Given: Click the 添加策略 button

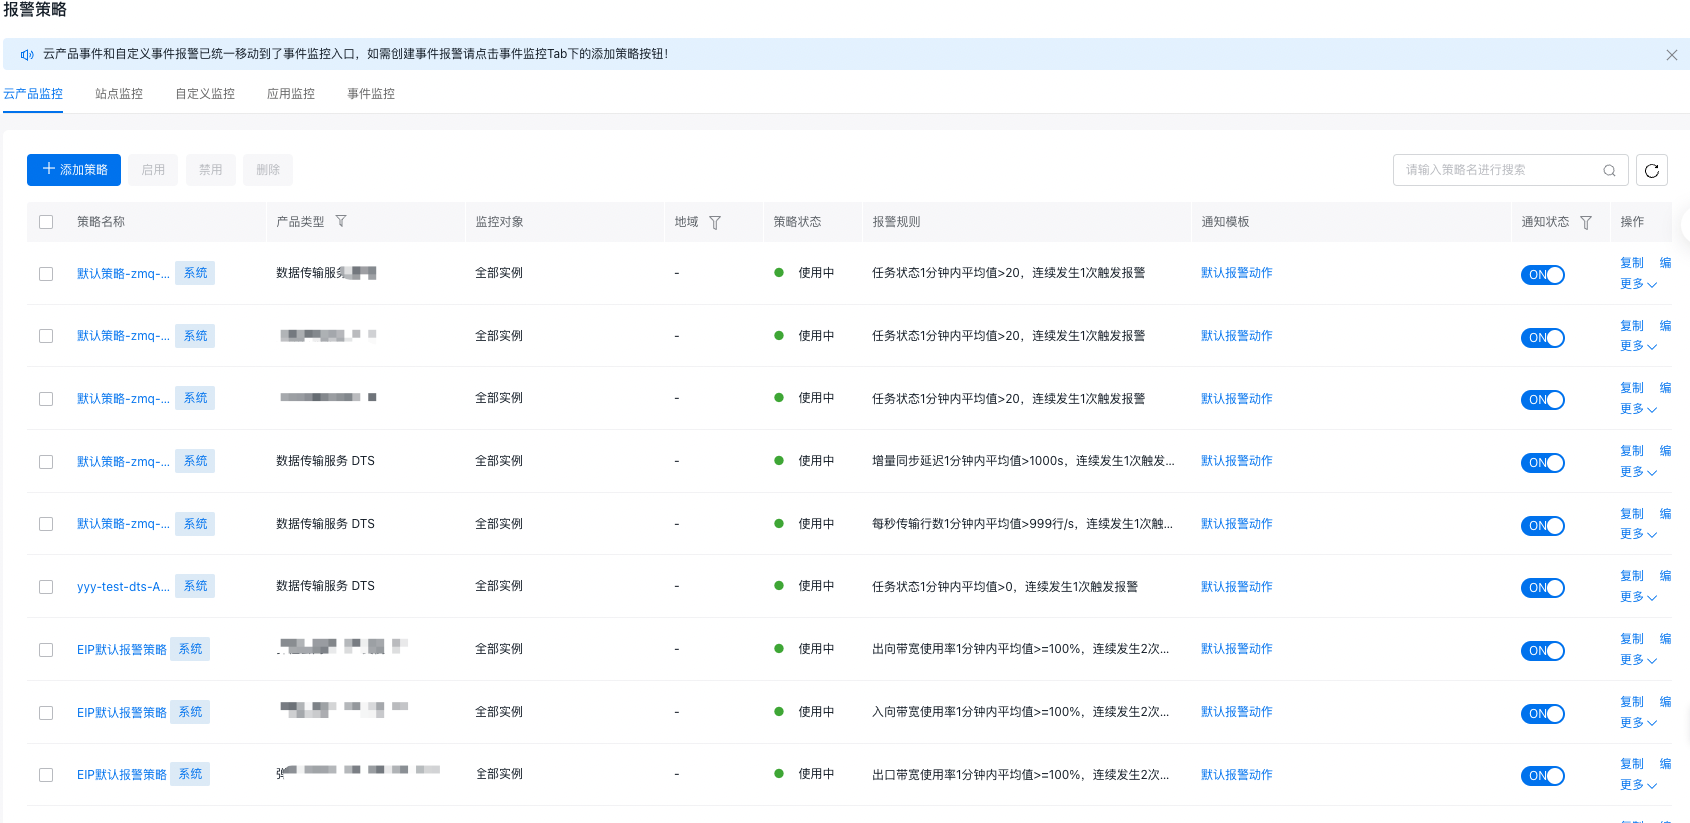Looking at the screenshot, I should coord(74,170).
